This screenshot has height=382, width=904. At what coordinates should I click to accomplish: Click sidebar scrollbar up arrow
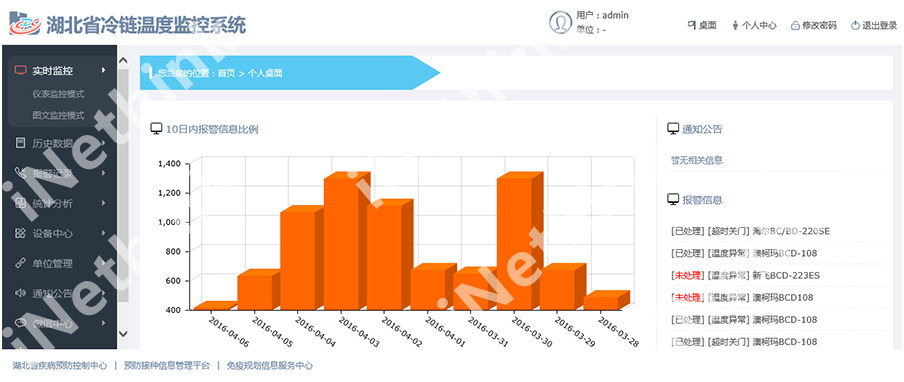click(x=123, y=60)
